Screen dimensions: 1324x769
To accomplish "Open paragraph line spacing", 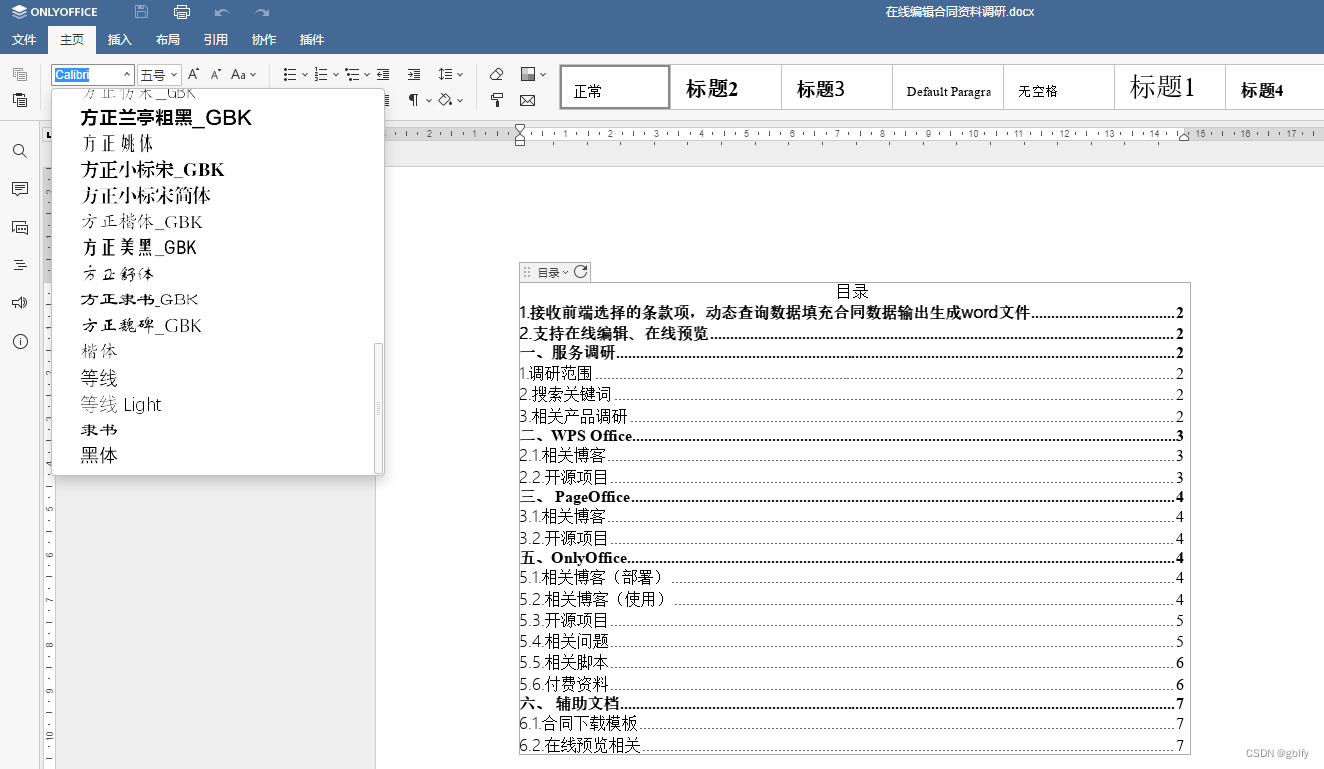I will (446, 74).
